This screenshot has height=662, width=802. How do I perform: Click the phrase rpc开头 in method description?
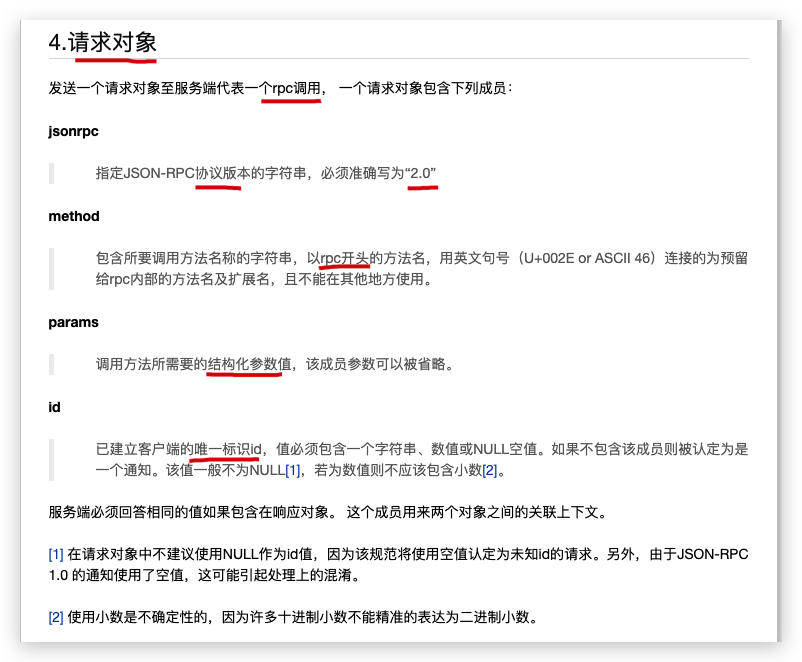tap(344, 258)
